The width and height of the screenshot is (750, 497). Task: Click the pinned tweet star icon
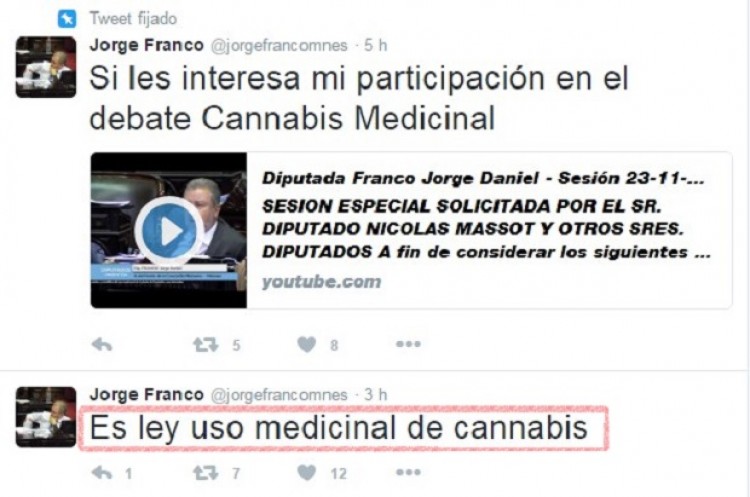67,19
